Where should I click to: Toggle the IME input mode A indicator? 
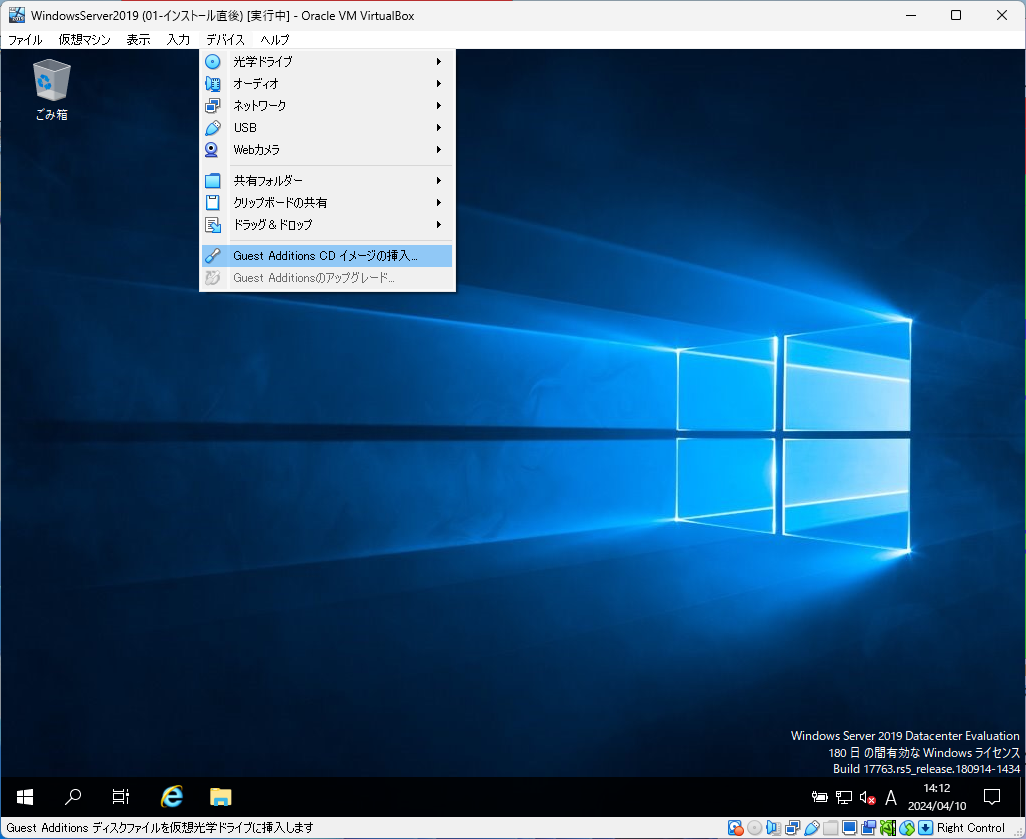point(891,797)
